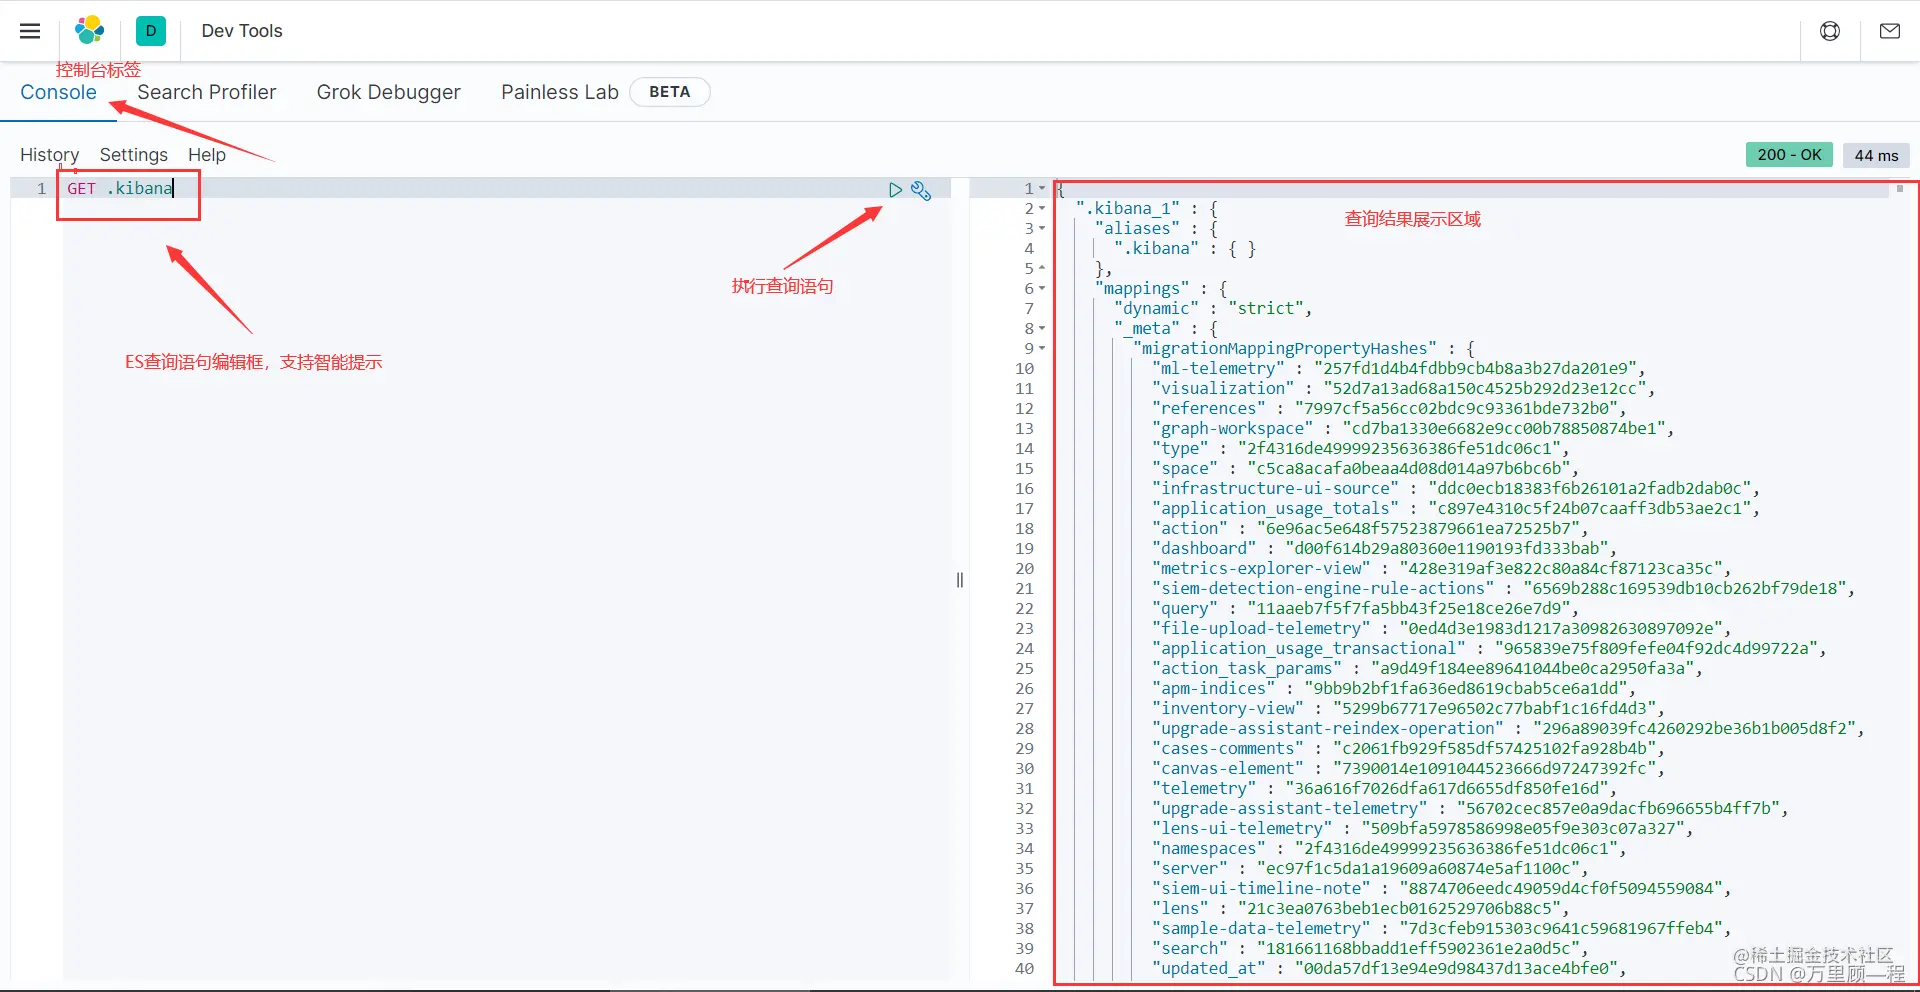Click the 200 - OK status badge
This screenshot has height=992, width=1920.
click(1789, 155)
